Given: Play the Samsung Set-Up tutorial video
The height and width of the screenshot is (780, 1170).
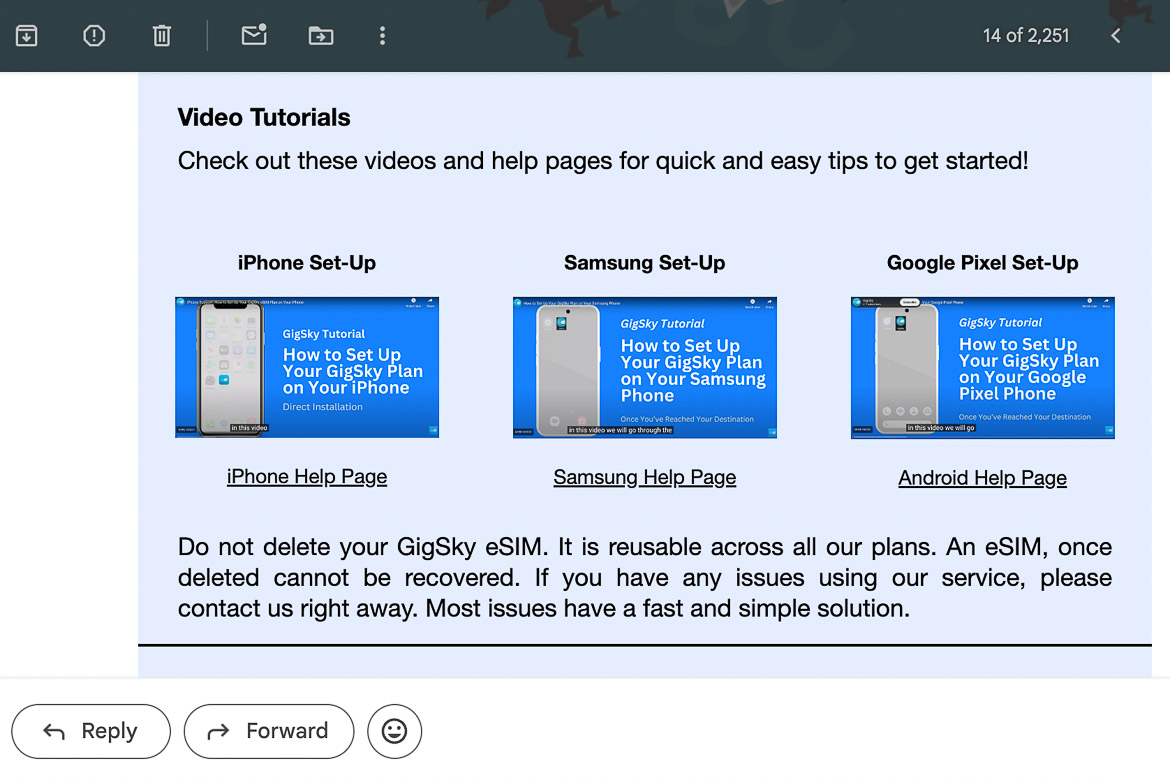Looking at the screenshot, I should [x=644, y=367].
